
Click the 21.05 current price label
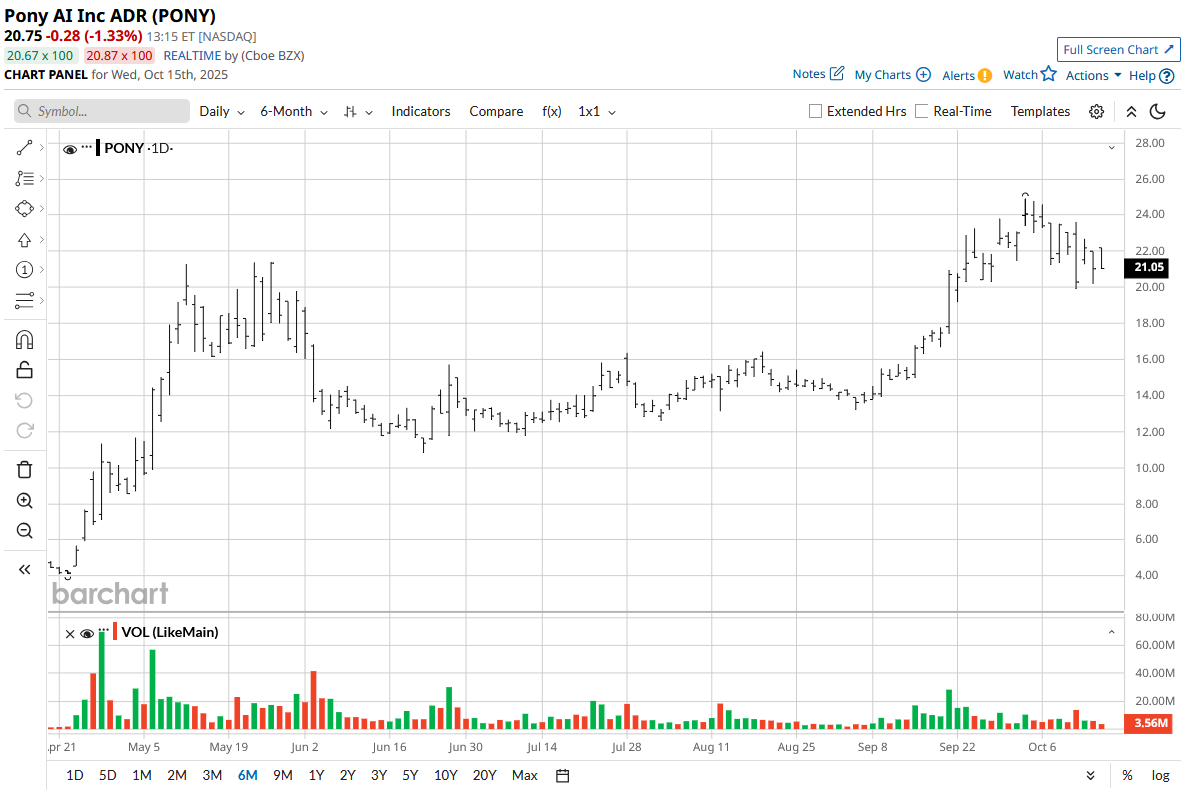tap(1148, 267)
